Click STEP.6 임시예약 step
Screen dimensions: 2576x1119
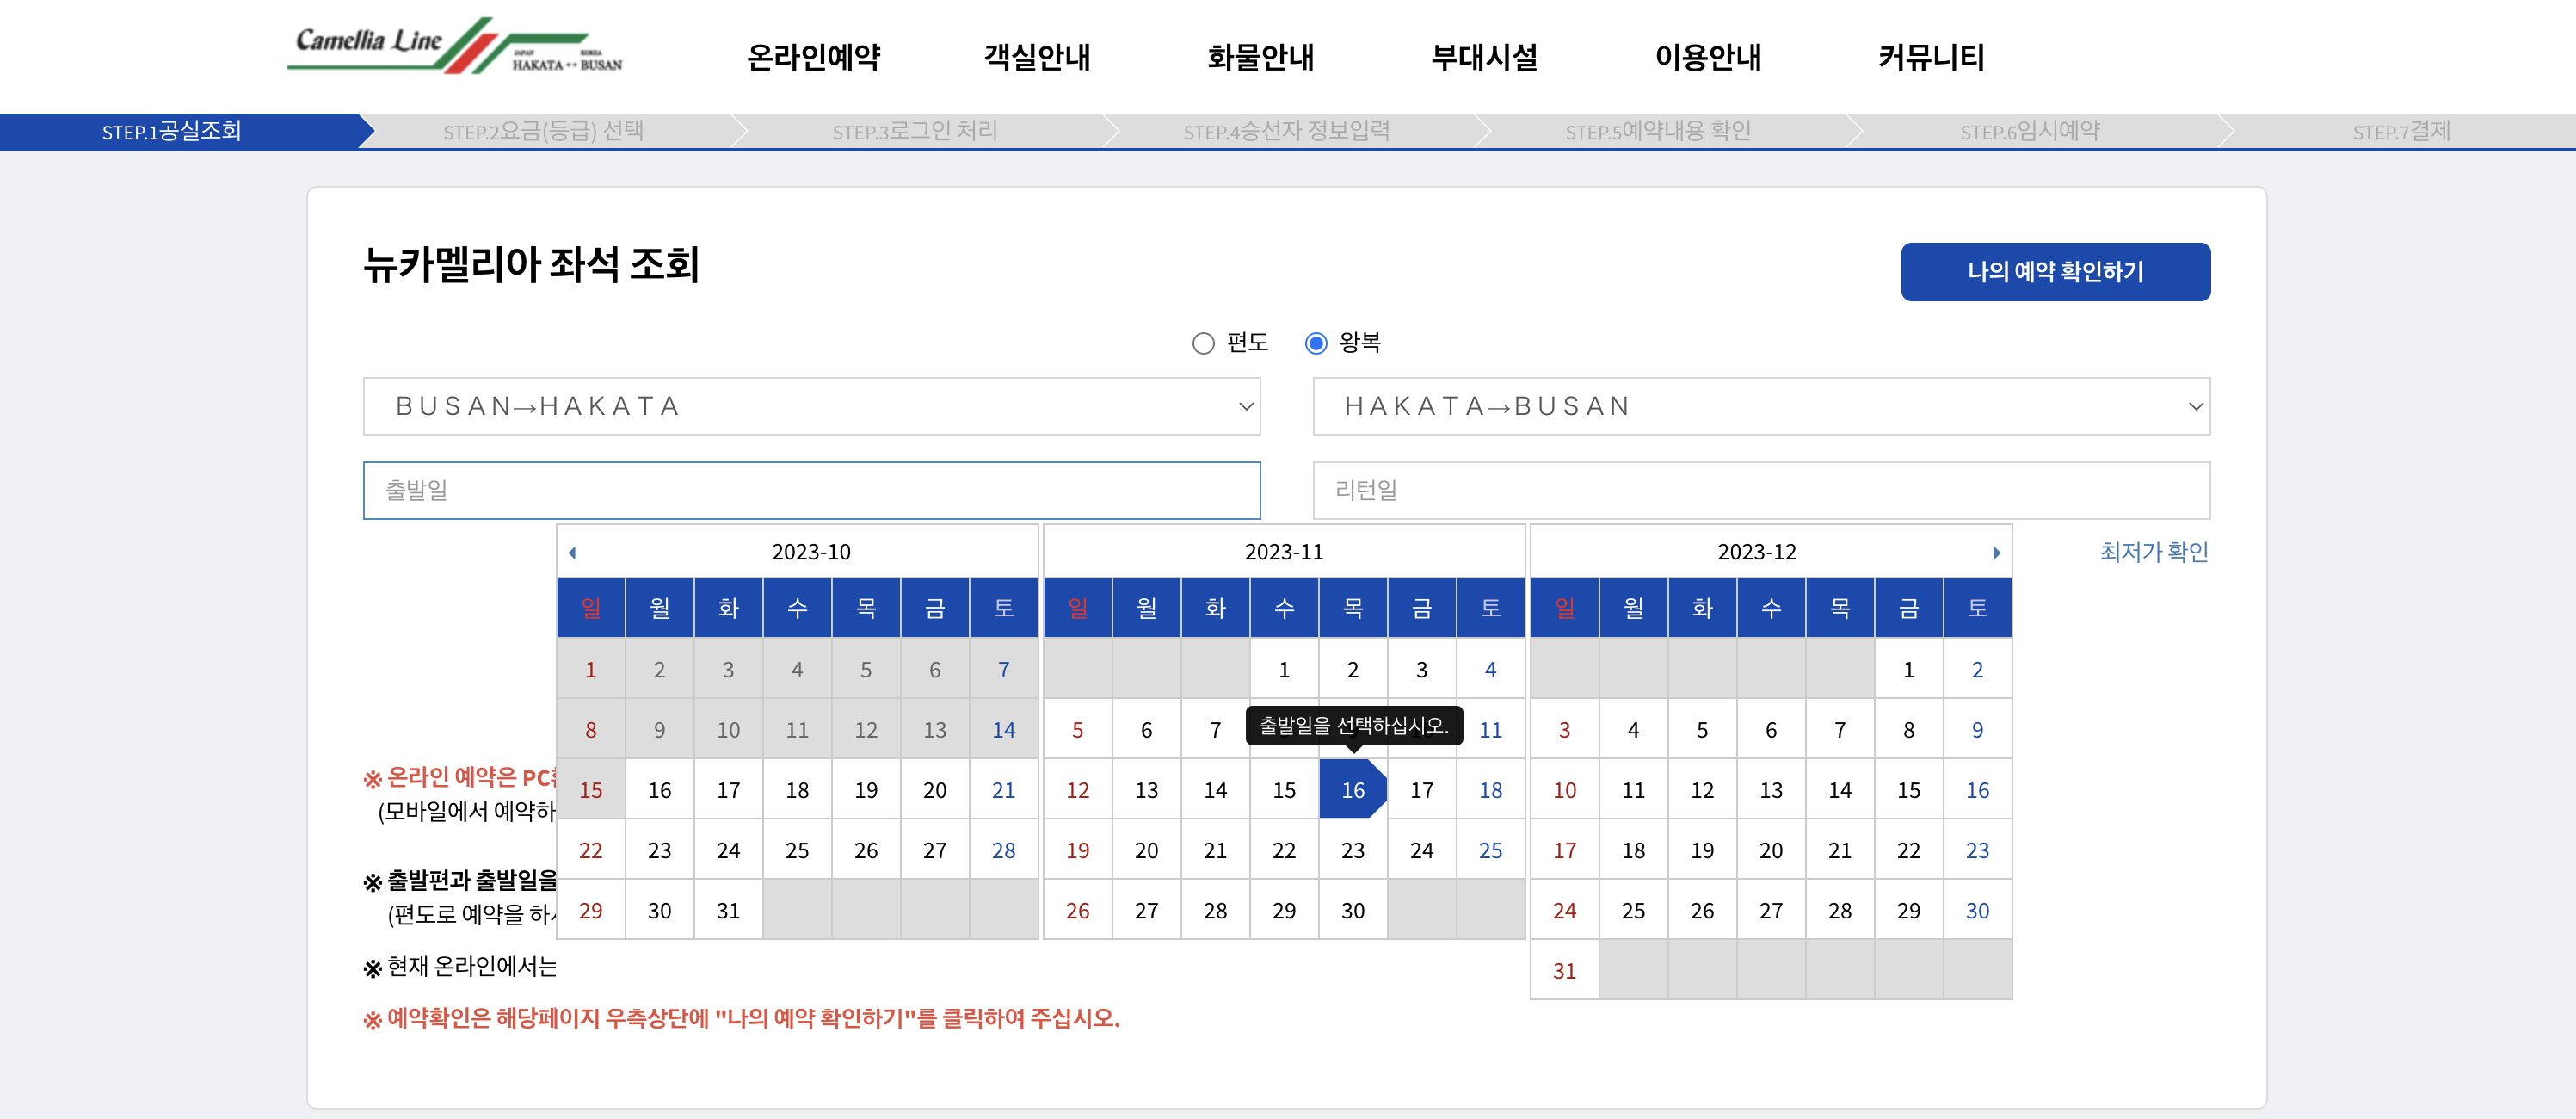[2030, 131]
